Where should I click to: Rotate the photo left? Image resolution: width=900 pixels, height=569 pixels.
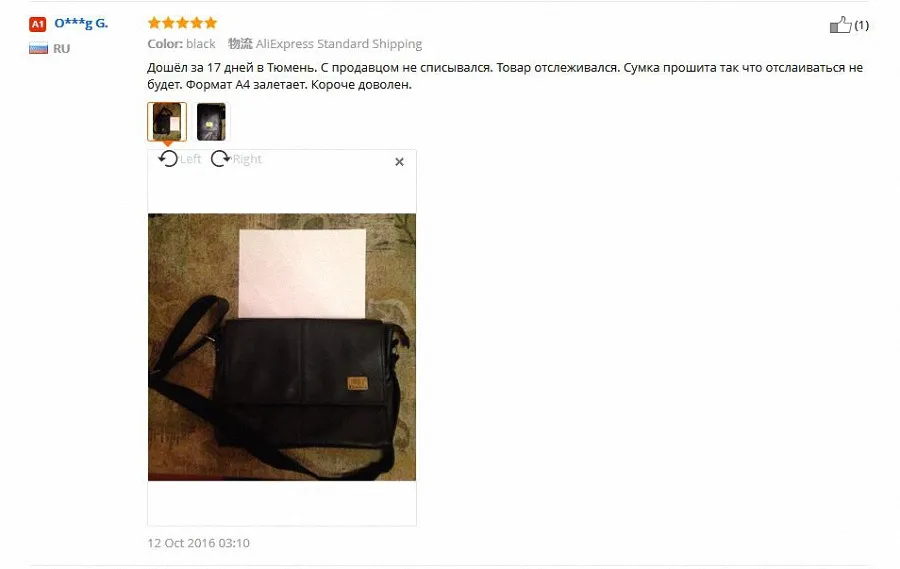tap(168, 158)
